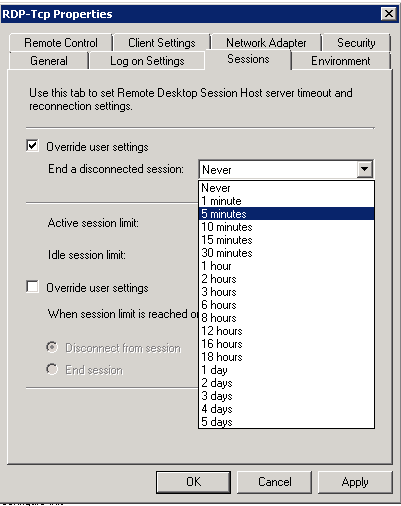The image size is (401, 506).
Task: Choose 5 minutes from the dropdown list
Action: (x=286, y=214)
